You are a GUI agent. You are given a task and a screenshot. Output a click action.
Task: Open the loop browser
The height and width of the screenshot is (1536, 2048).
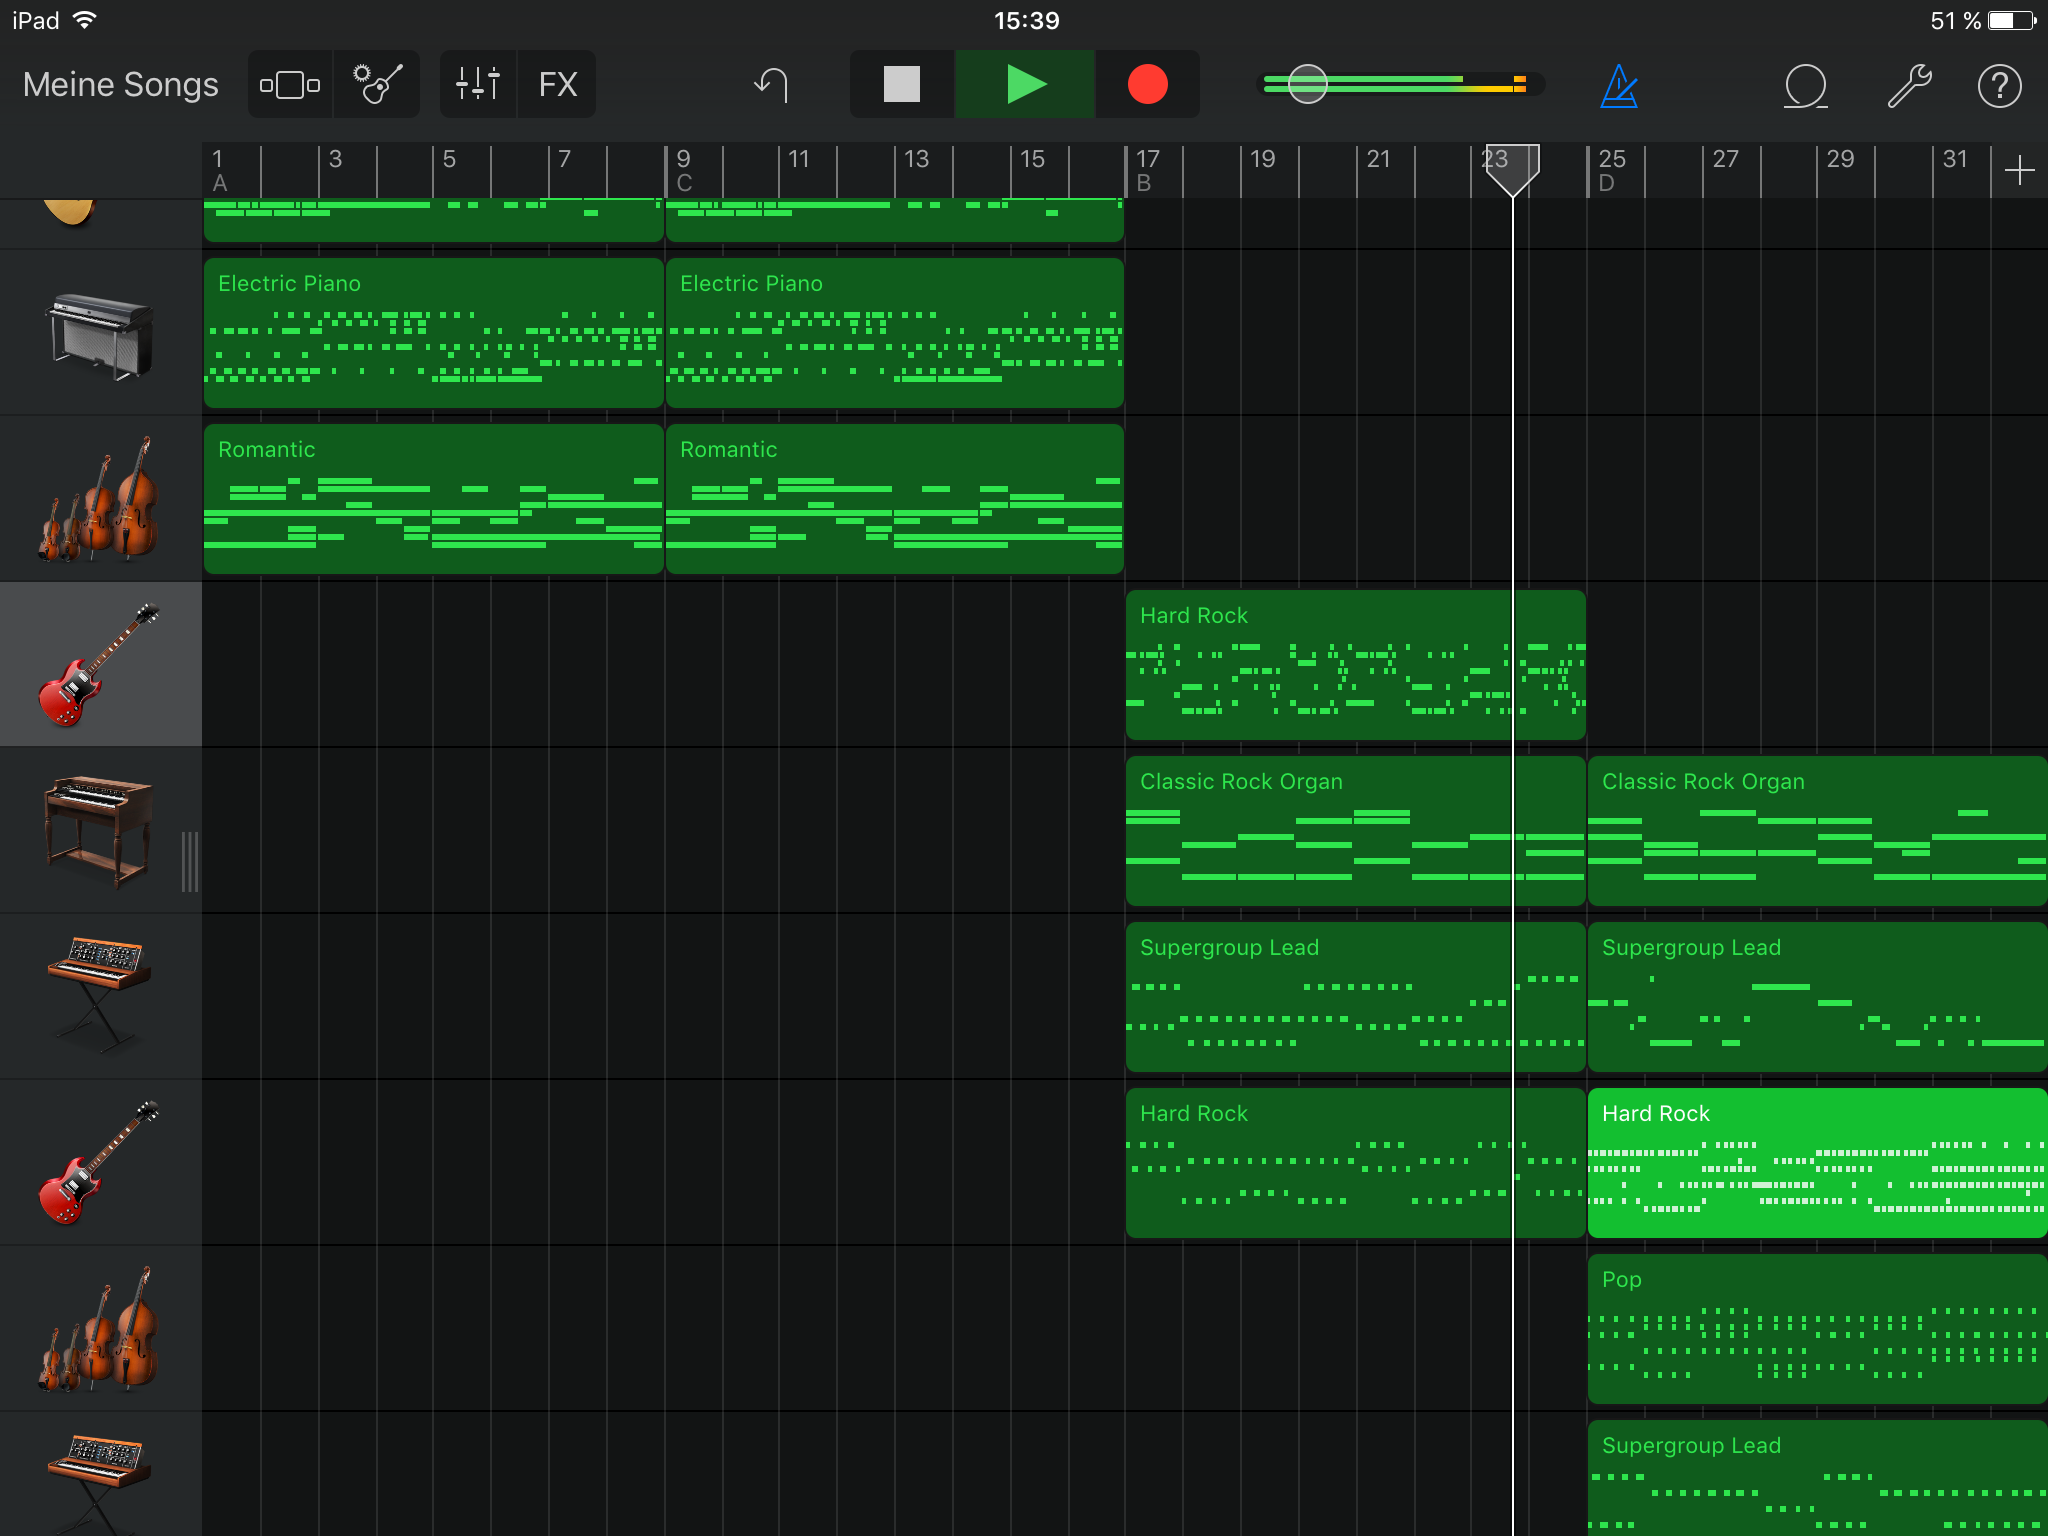click(x=1805, y=86)
